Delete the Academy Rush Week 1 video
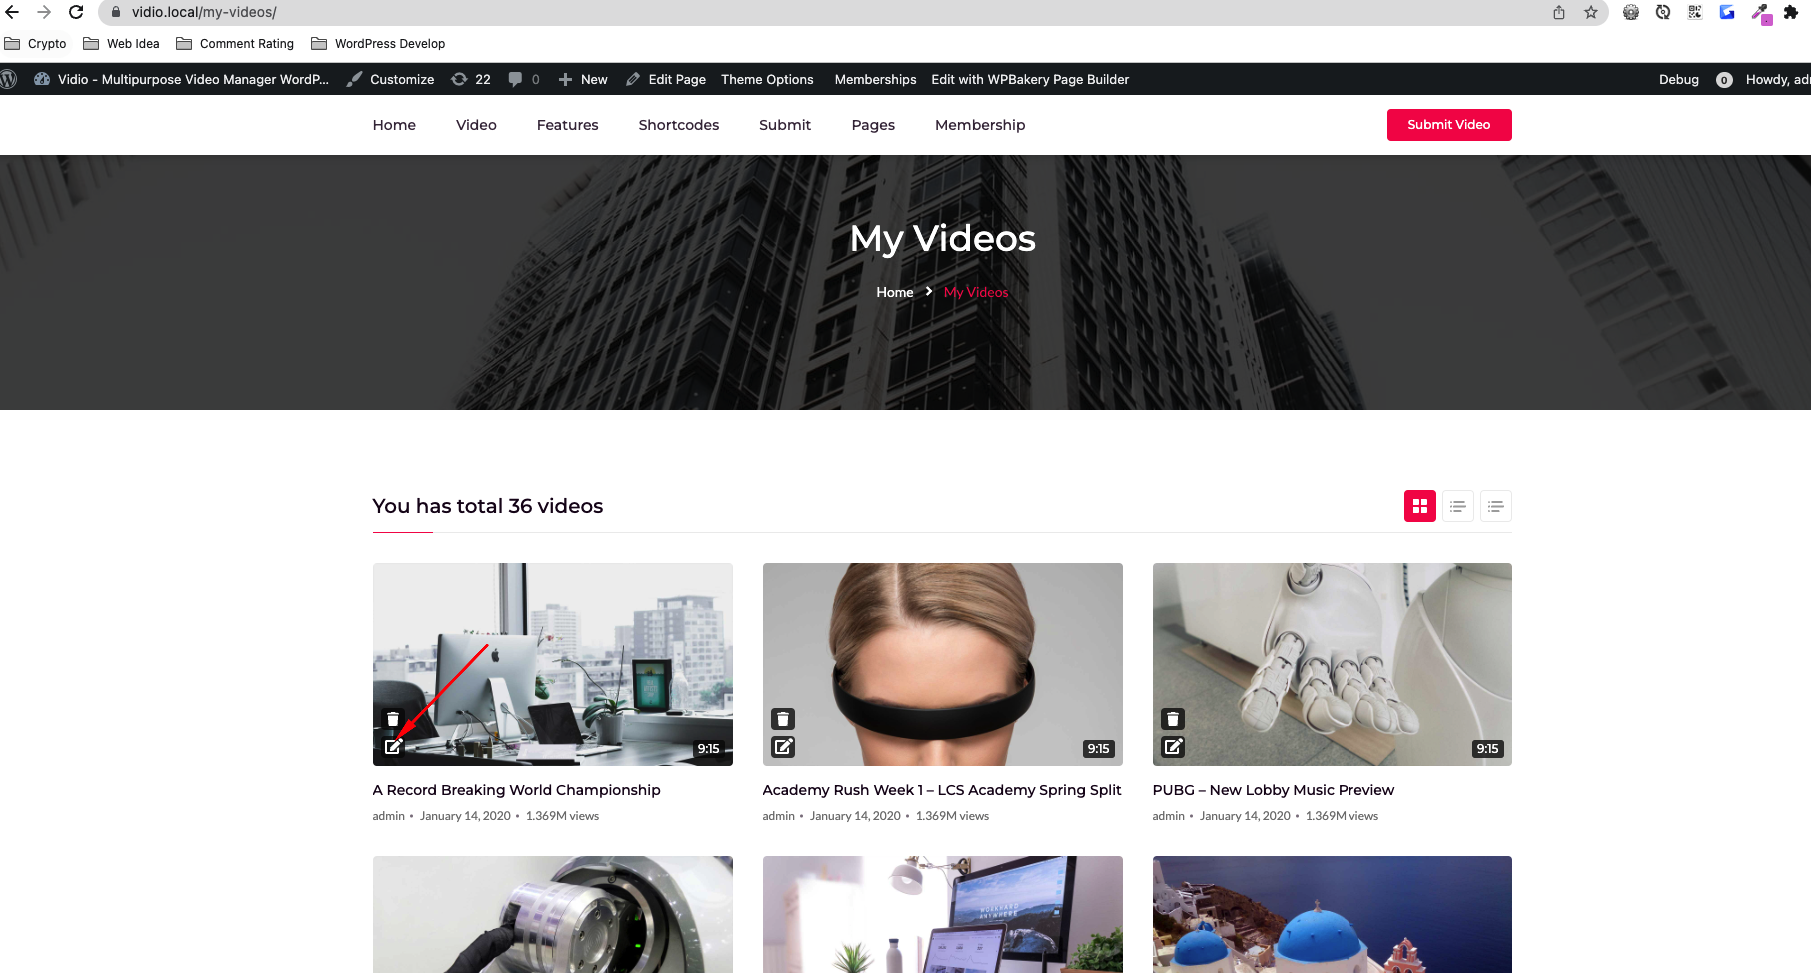 click(783, 719)
